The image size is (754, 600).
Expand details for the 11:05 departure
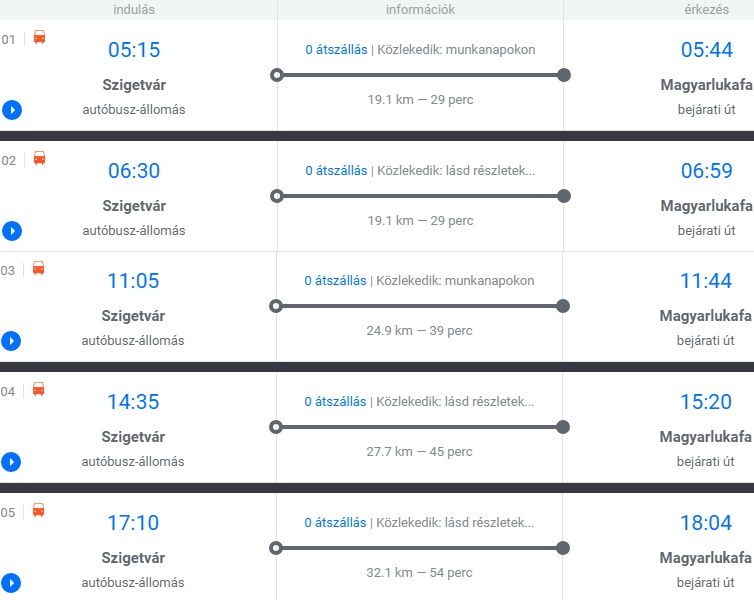click(x=12, y=341)
